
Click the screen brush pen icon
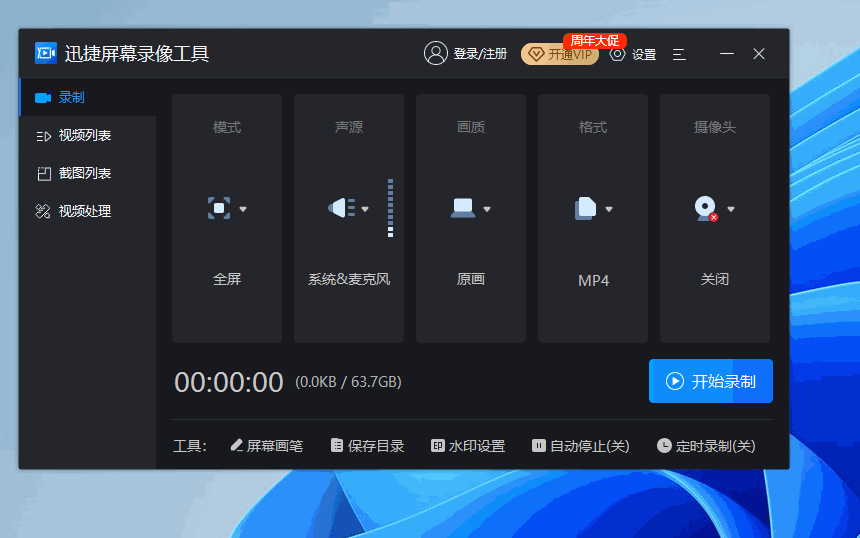tap(236, 445)
